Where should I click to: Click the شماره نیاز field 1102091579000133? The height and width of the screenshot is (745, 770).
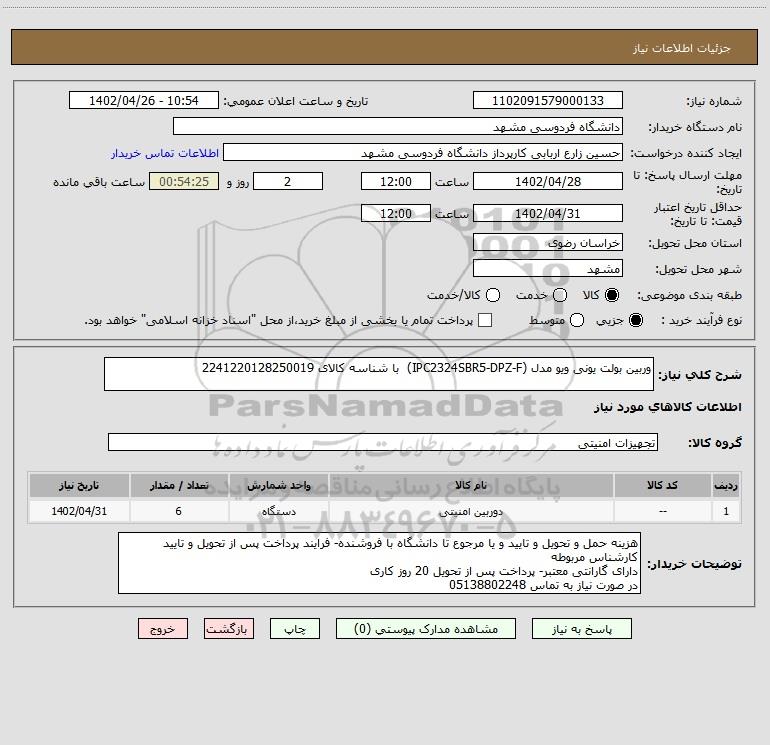[x=548, y=100]
